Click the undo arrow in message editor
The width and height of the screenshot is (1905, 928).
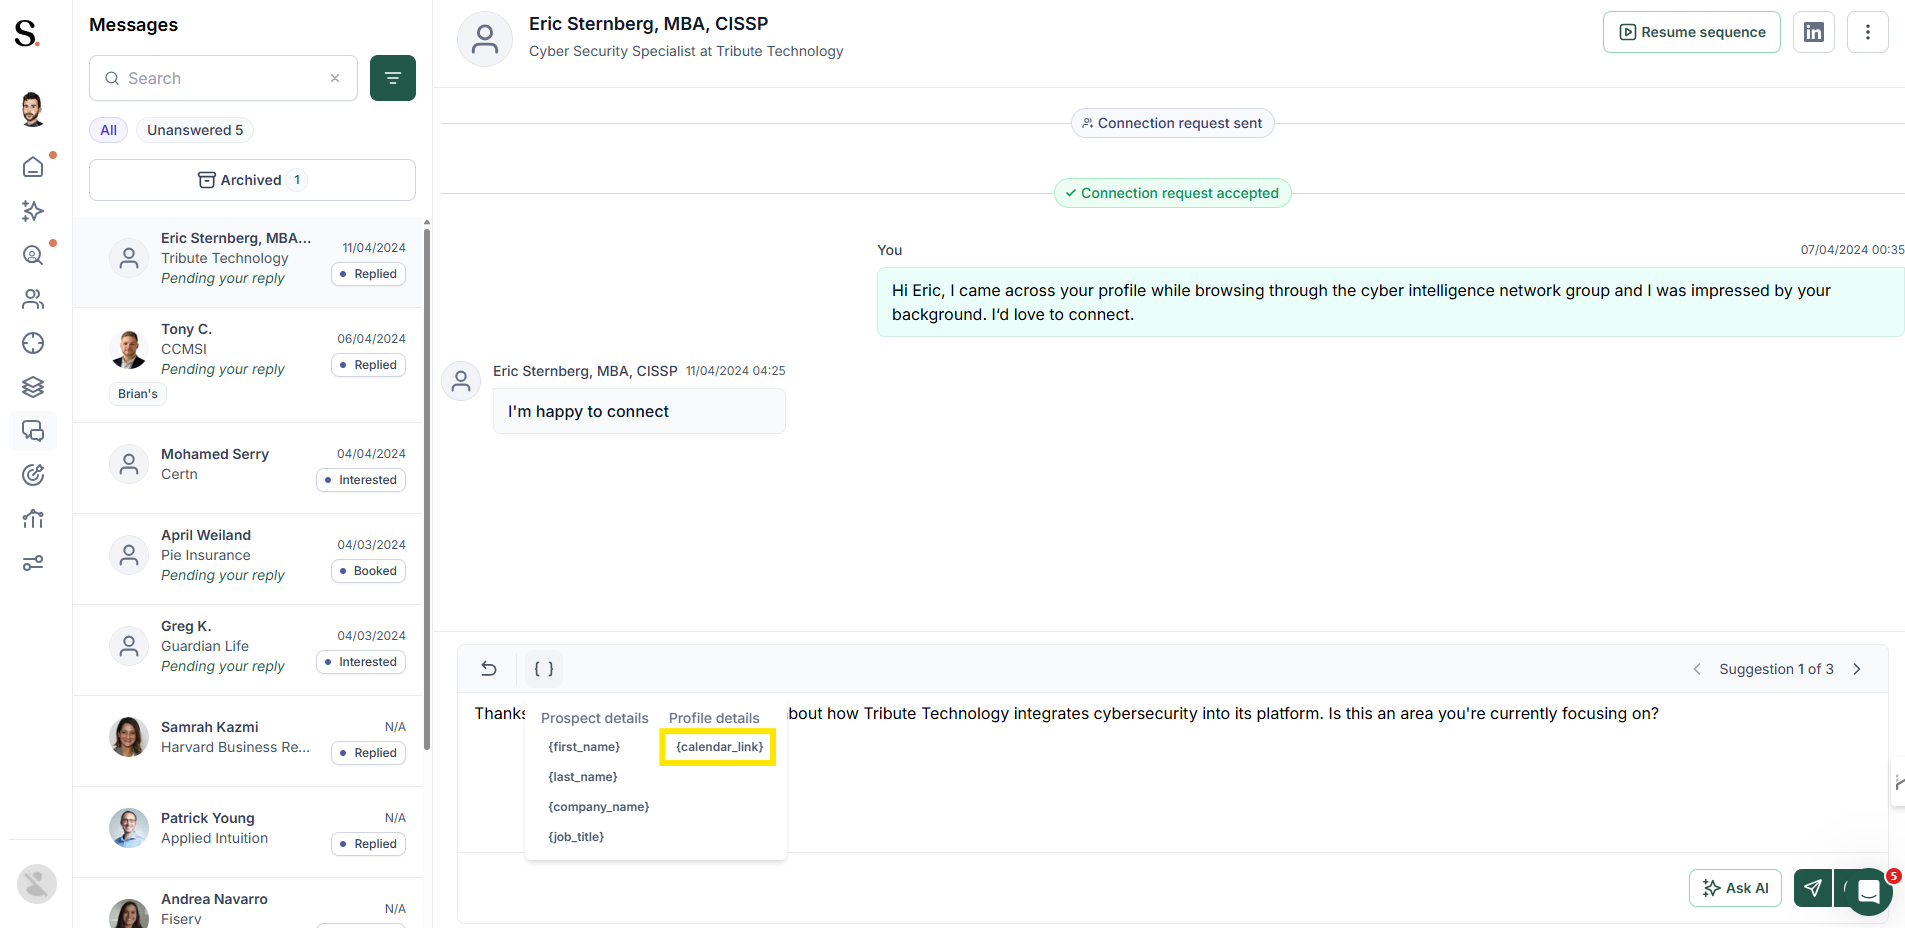[x=489, y=669]
